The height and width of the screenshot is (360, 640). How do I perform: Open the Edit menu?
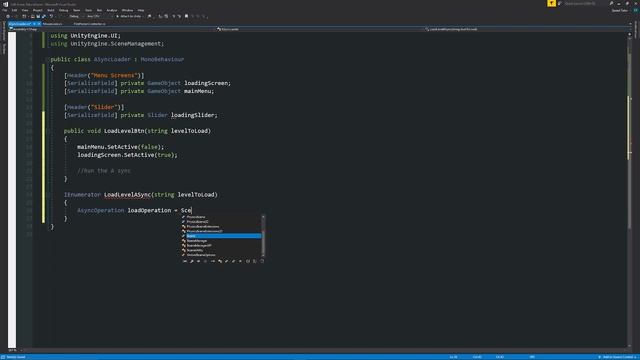[x=15, y=10]
